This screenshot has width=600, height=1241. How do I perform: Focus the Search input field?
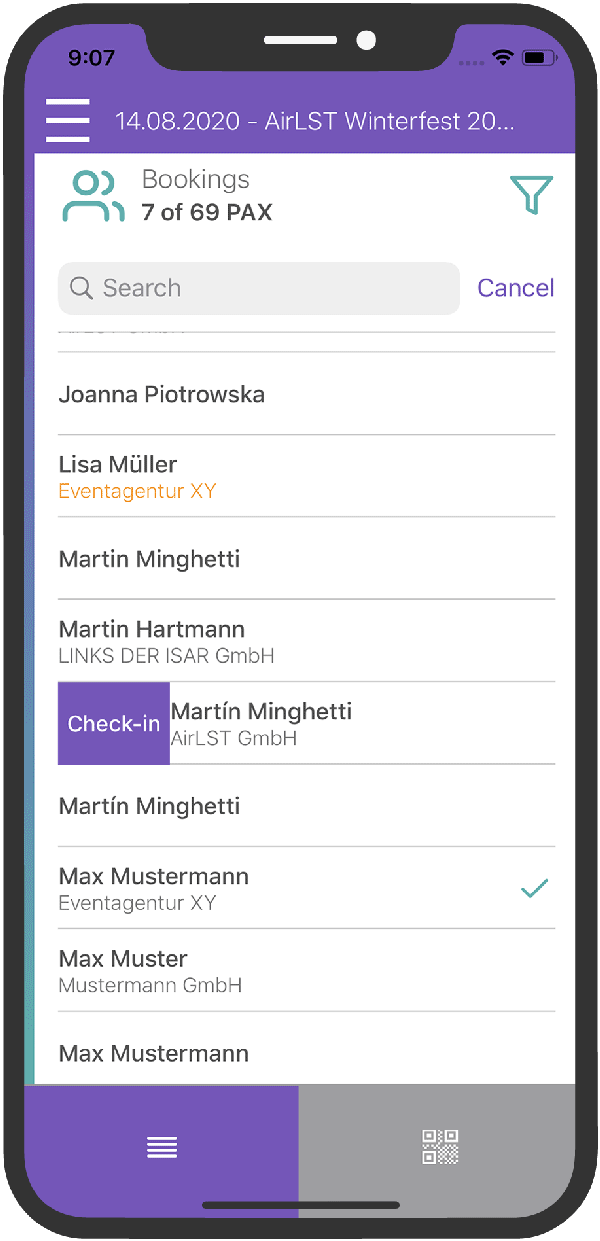(270, 289)
